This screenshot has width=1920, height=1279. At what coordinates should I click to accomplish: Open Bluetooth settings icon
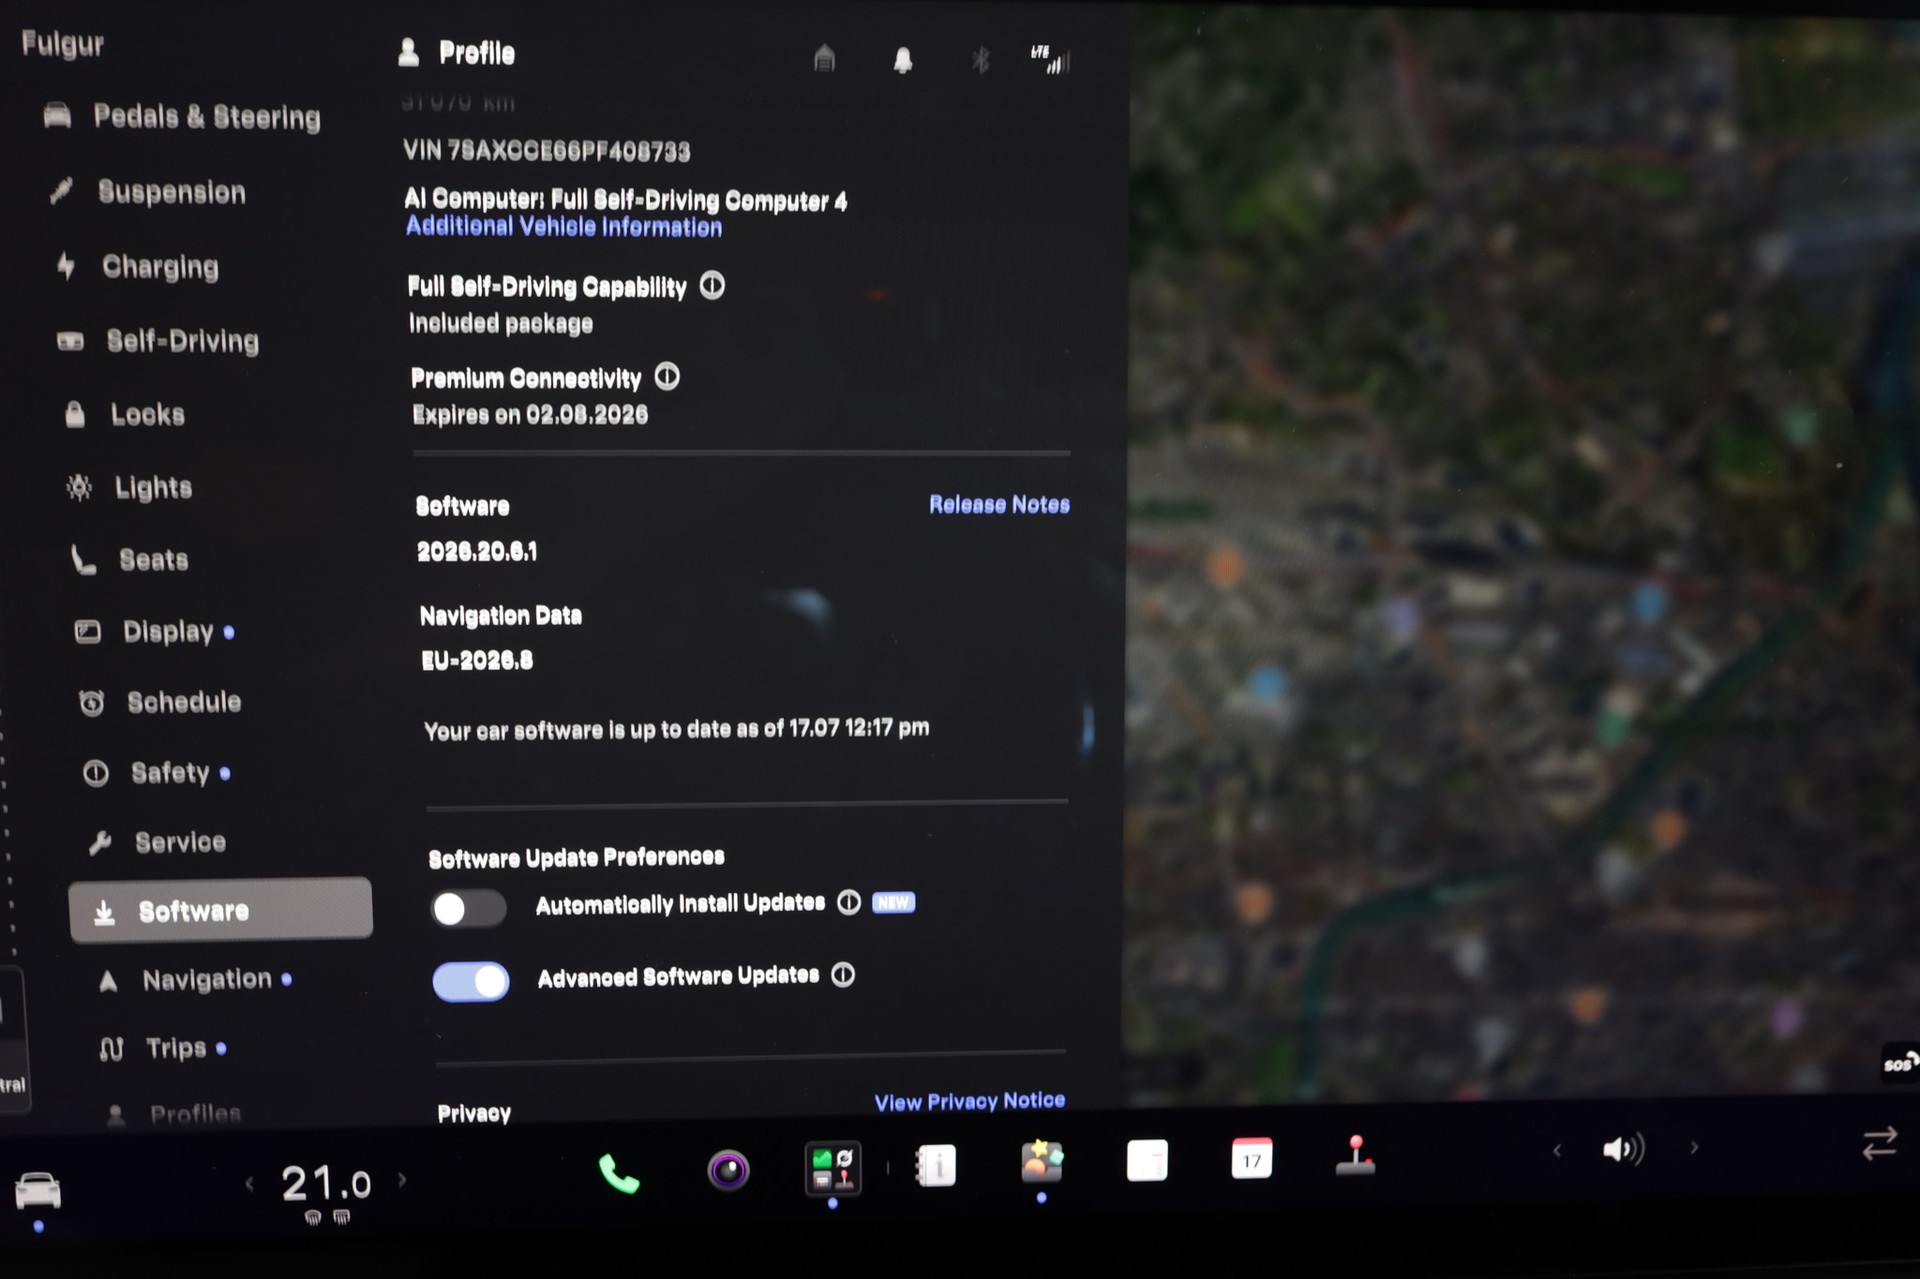coord(980,60)
